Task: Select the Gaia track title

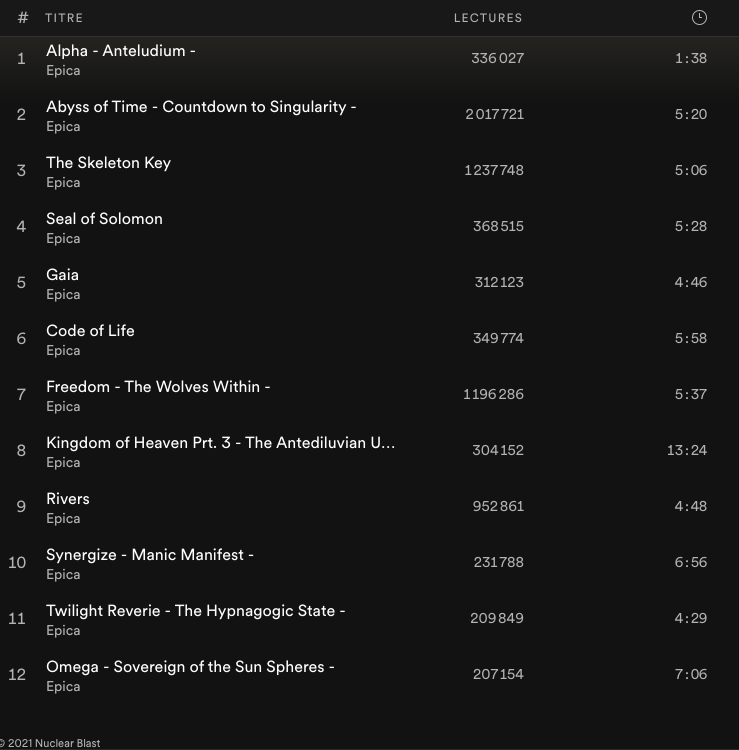Action: [x=62, y=275]
